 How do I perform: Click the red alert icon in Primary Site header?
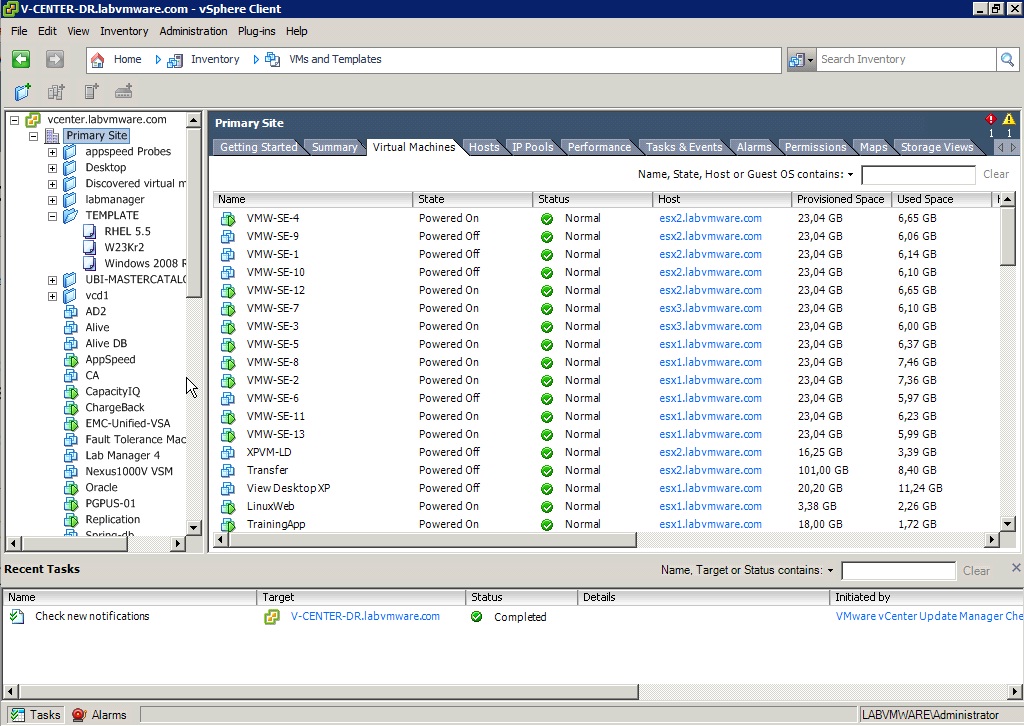pos(991,119)
